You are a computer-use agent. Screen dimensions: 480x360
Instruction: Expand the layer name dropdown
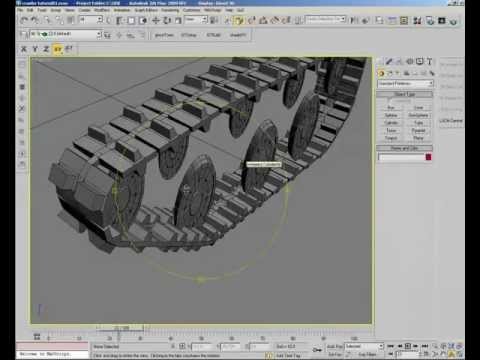(x=99, y=34)
